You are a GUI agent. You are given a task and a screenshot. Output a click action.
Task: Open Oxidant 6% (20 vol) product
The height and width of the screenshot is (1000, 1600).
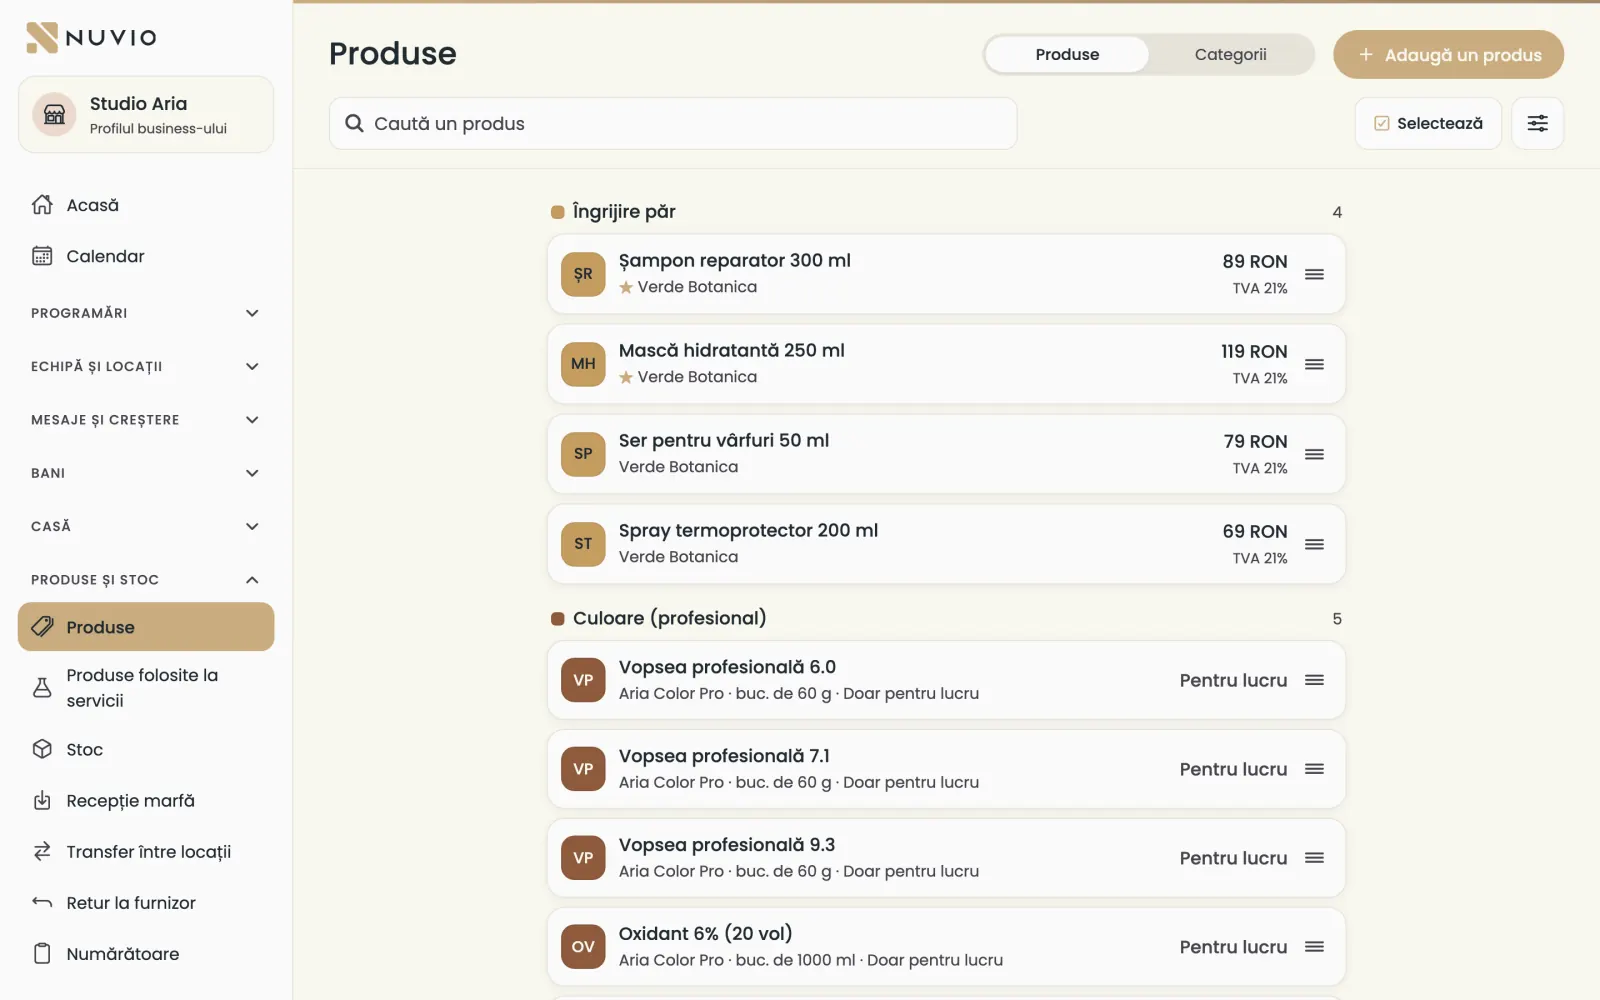(x=946, y=947)
